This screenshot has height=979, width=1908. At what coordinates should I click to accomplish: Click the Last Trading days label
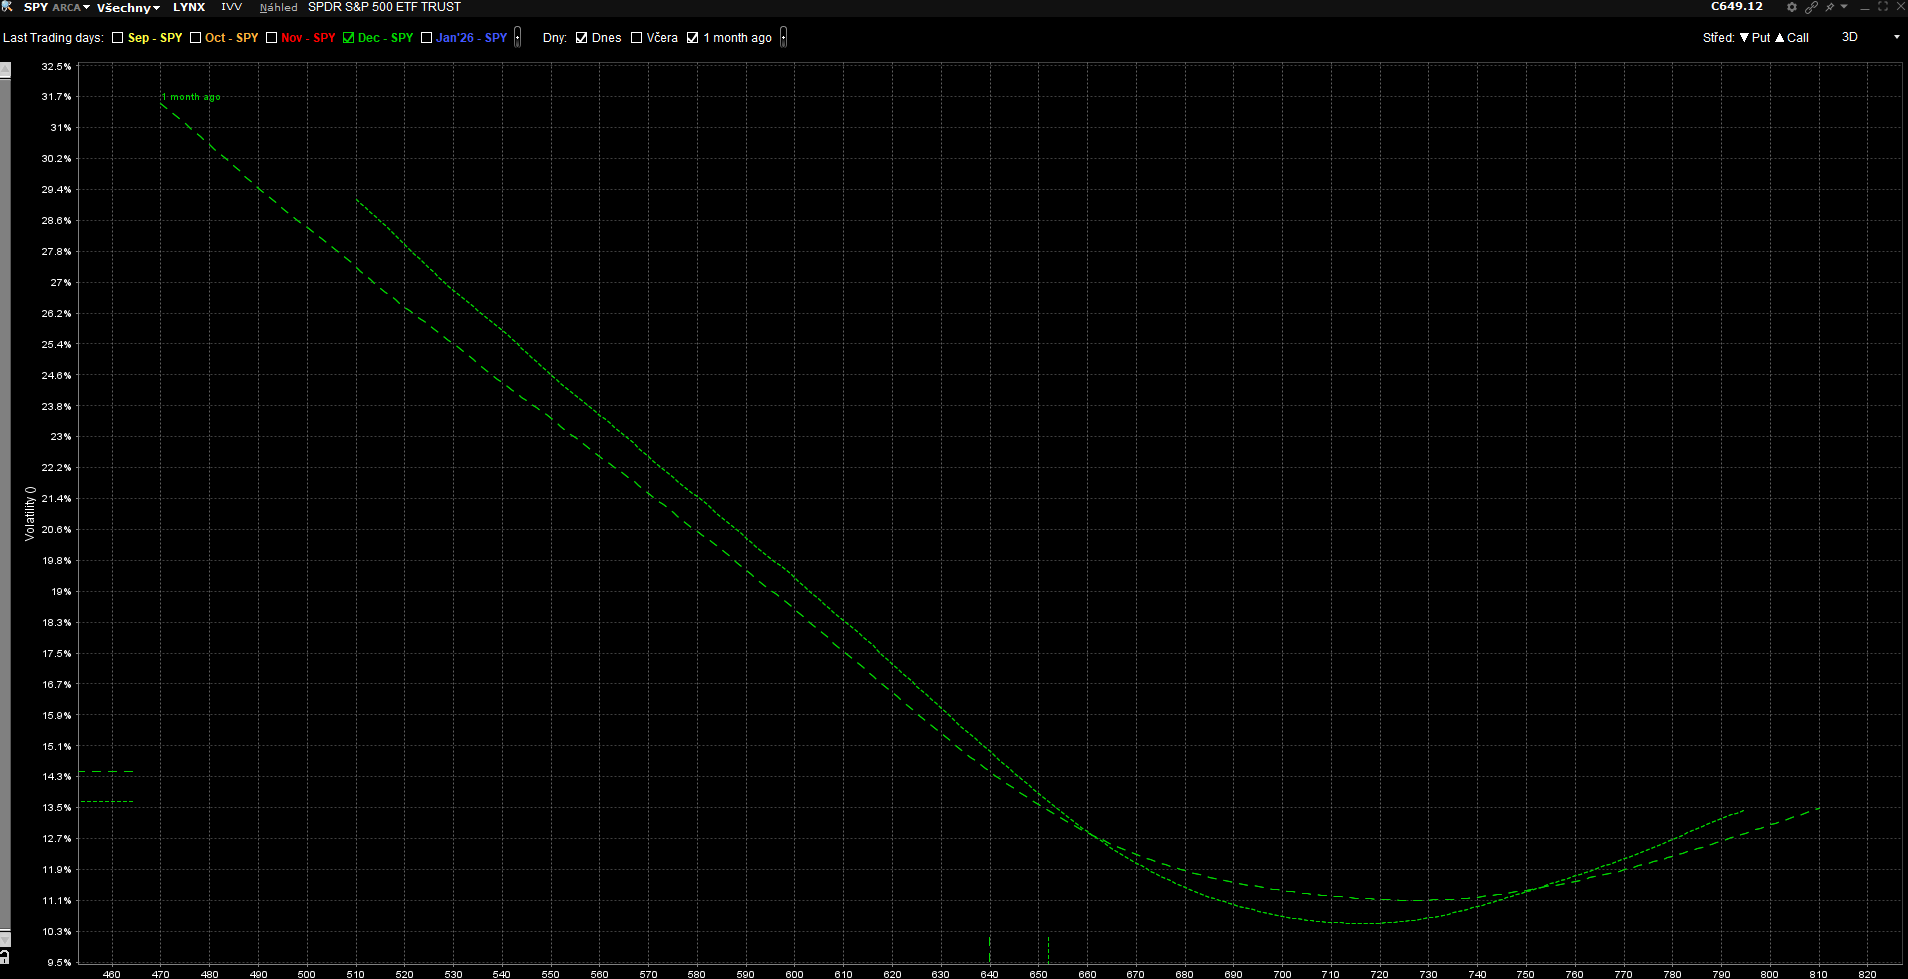pos(54,38)
